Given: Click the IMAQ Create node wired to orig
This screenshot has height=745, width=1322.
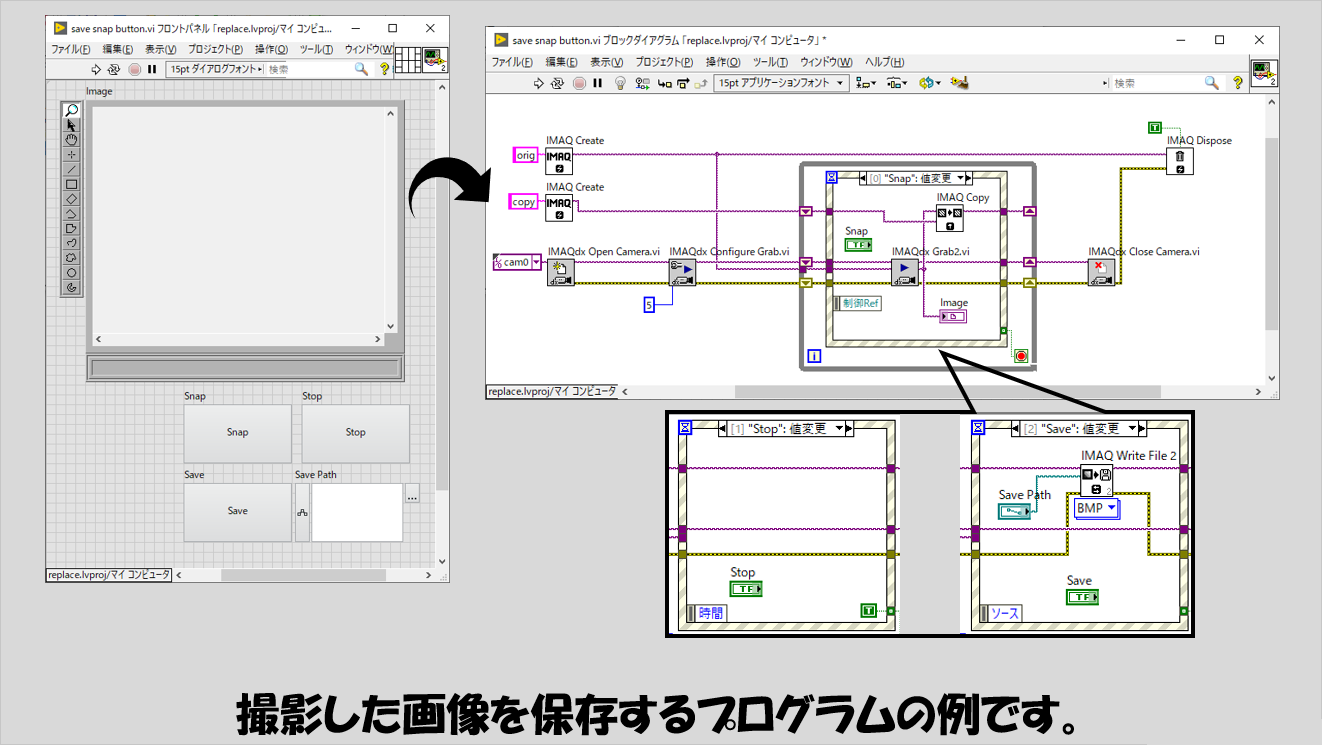Looking at the screenshot, I should [x=559, y=160].
